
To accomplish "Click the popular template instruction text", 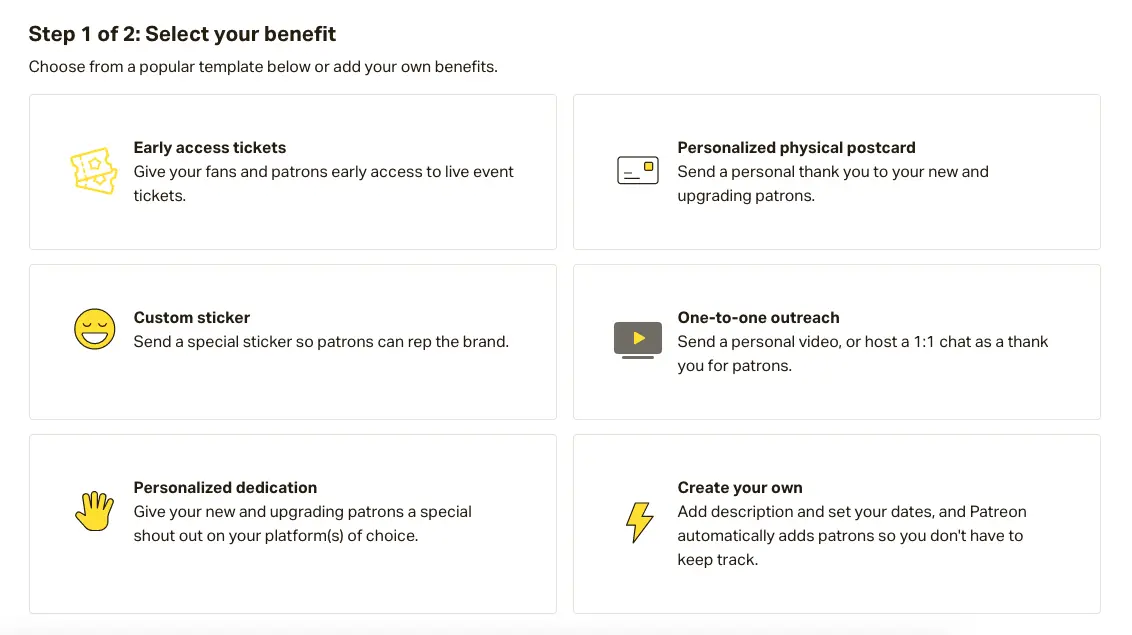I will tap(263, 67).
